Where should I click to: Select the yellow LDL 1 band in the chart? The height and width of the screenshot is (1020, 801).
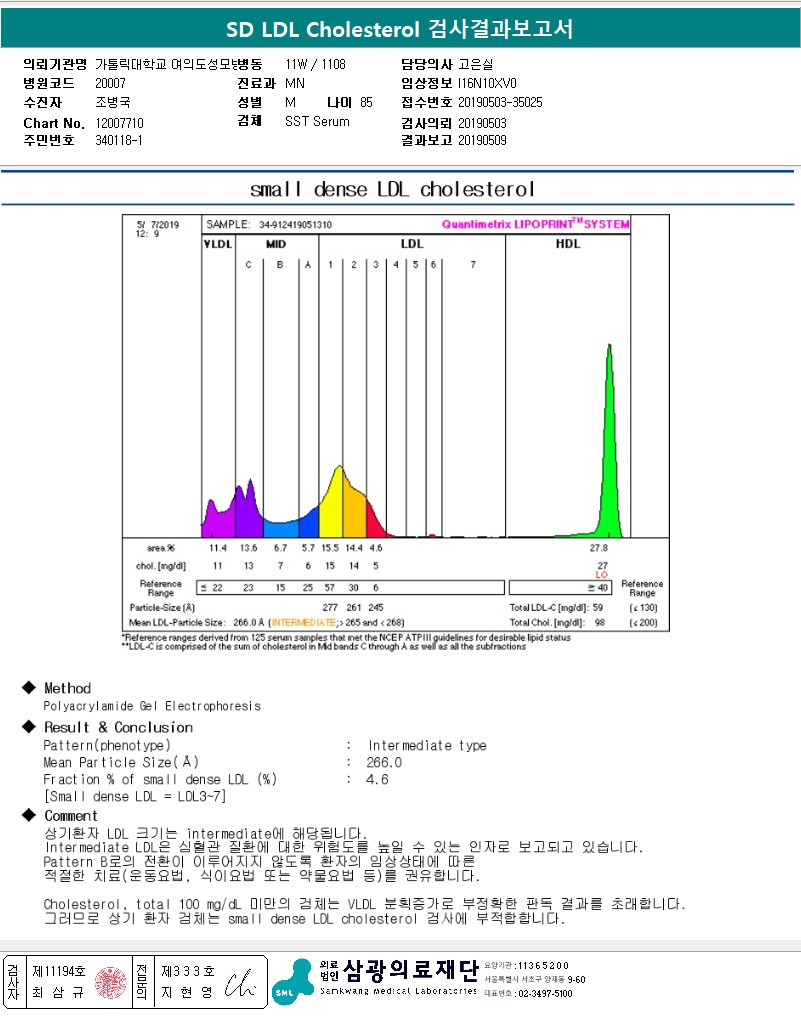point(332,510)
